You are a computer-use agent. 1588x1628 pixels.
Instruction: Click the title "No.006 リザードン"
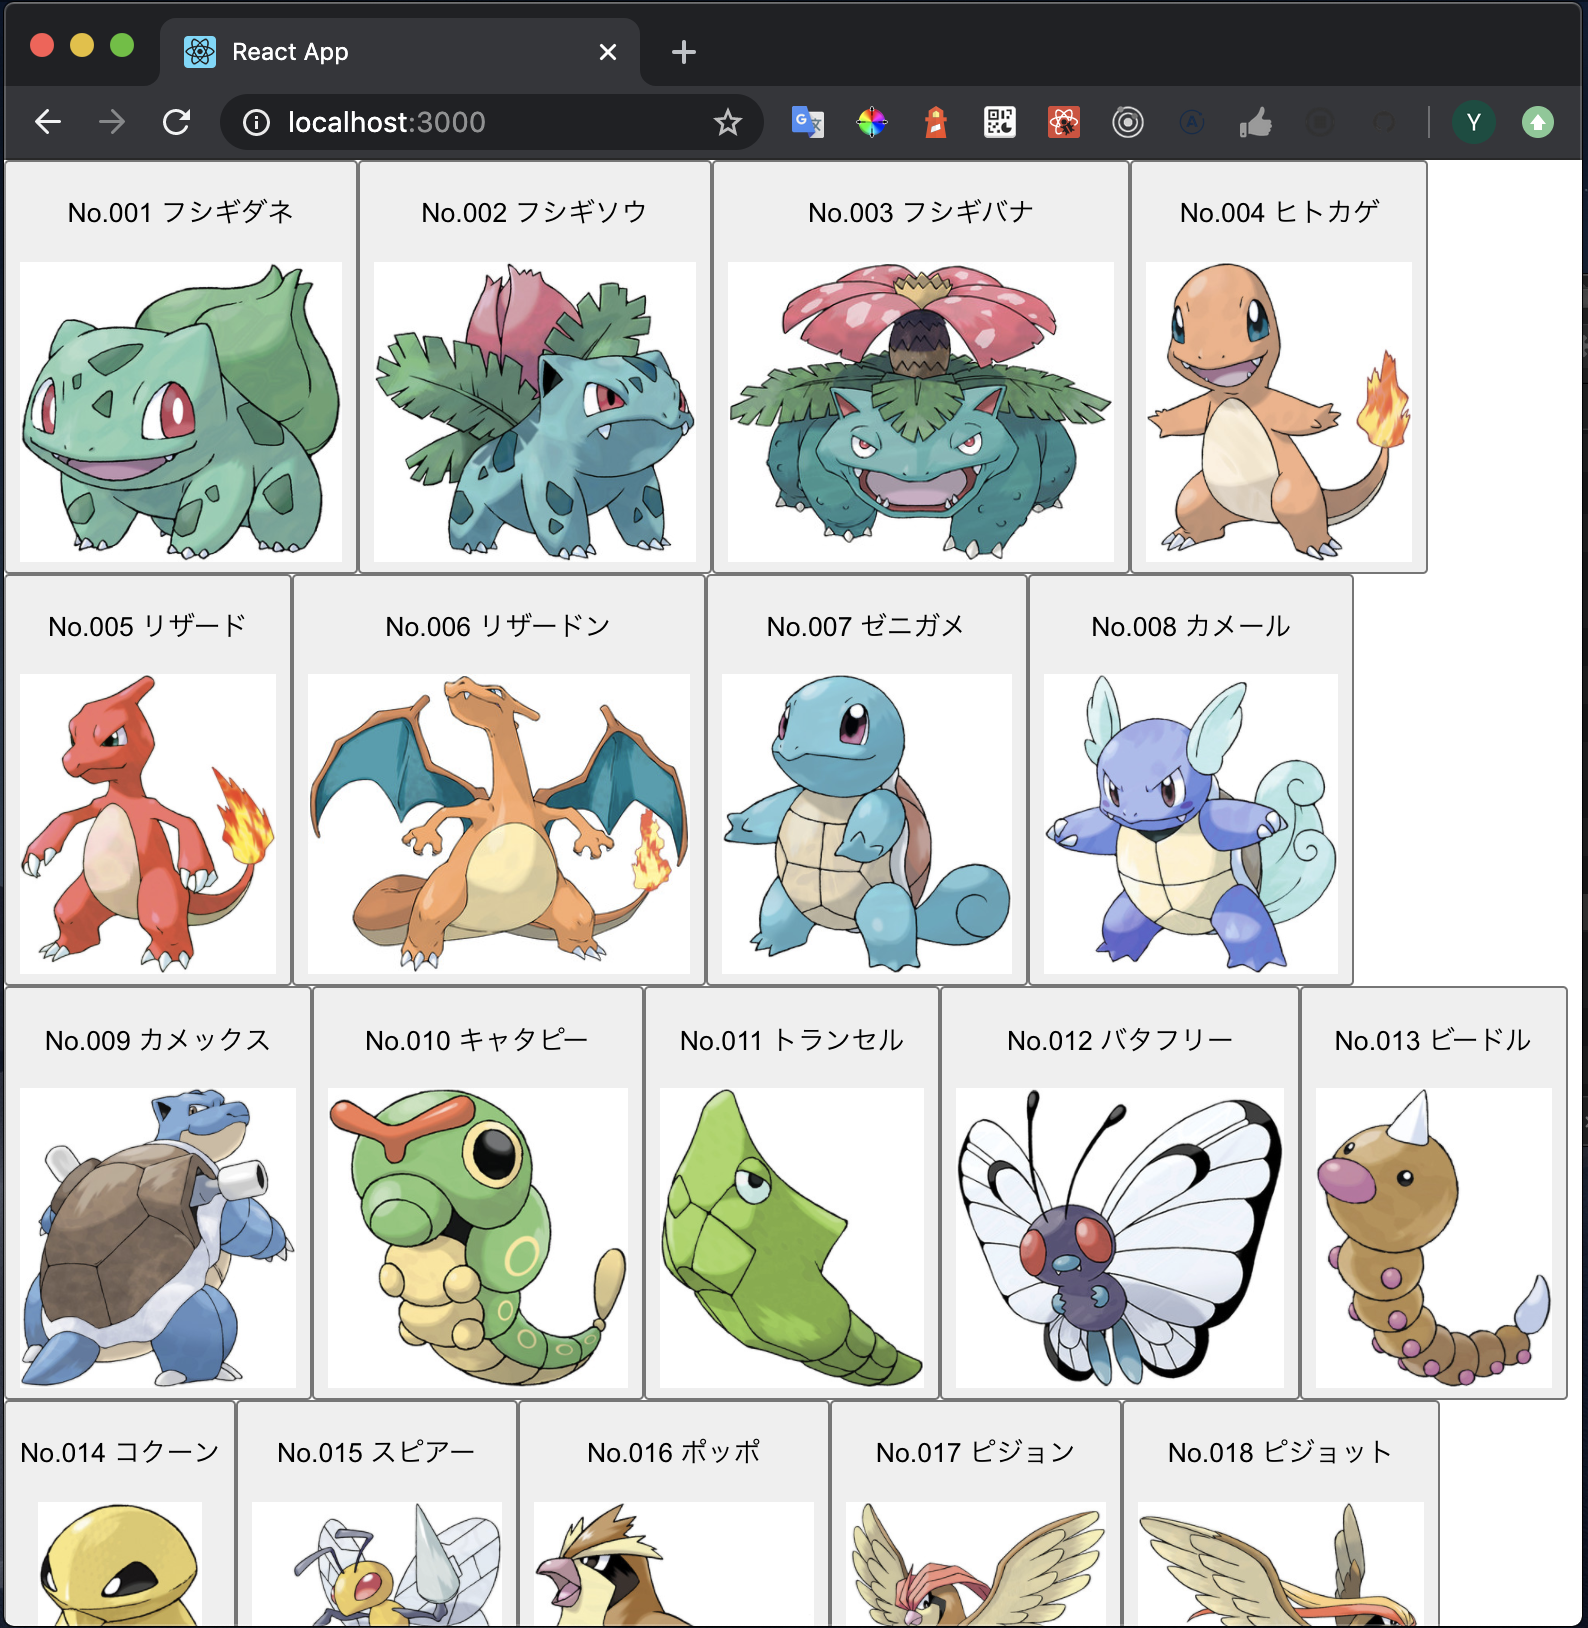(x=499, y=626)
